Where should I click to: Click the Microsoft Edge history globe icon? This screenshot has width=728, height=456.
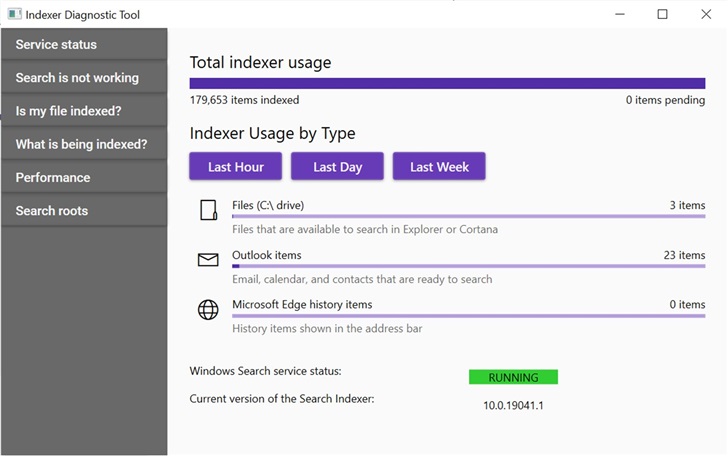point(208,310)
